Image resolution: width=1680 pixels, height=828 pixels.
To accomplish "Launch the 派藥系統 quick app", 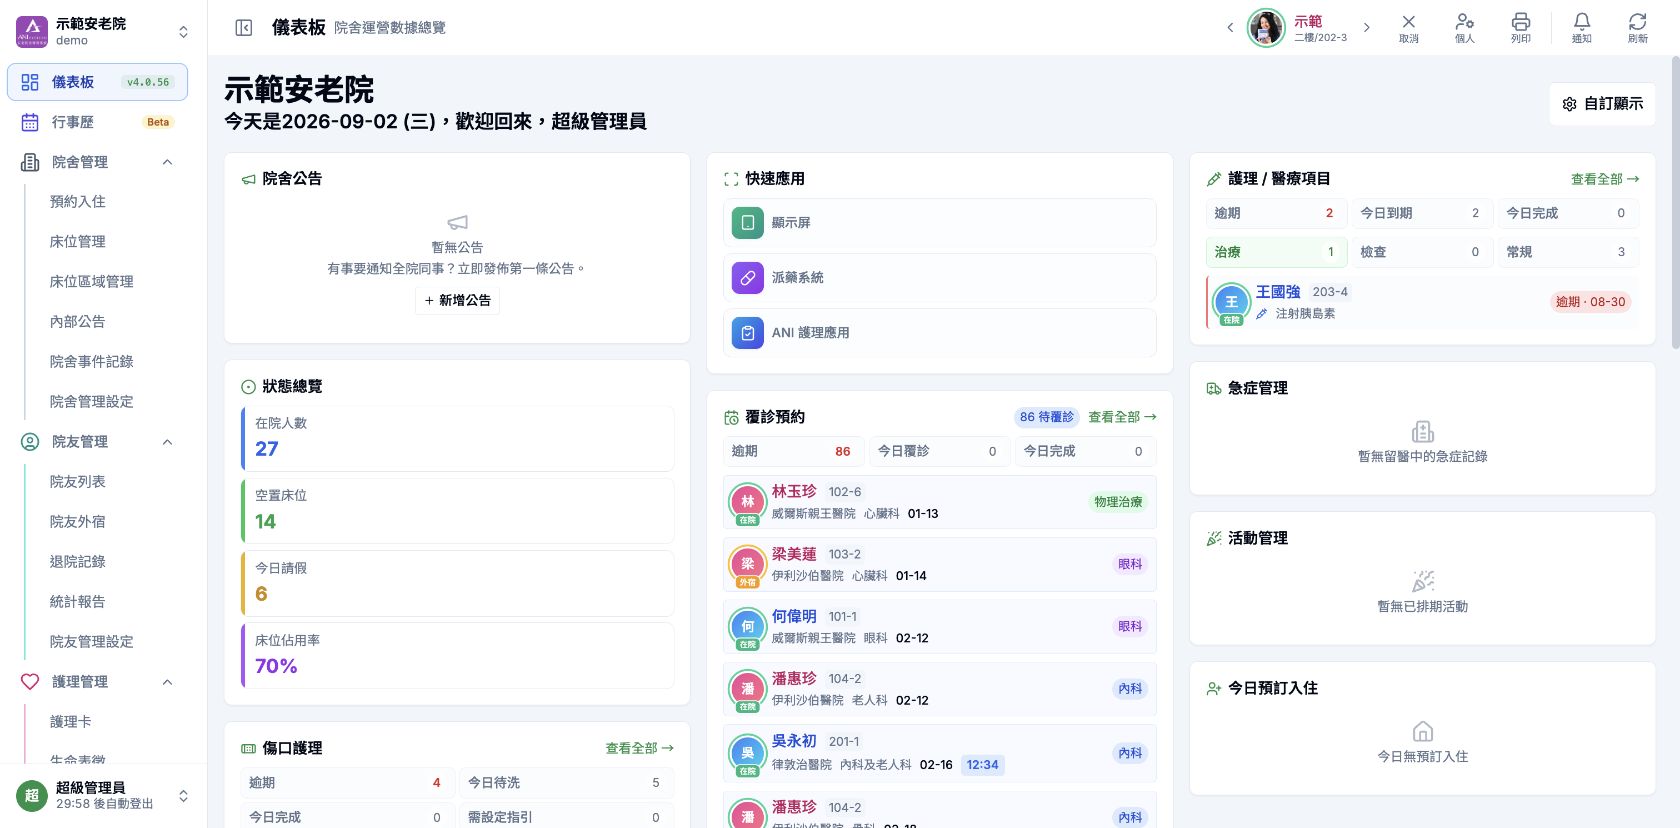I will pyautogui.click(x=939, y=278).
